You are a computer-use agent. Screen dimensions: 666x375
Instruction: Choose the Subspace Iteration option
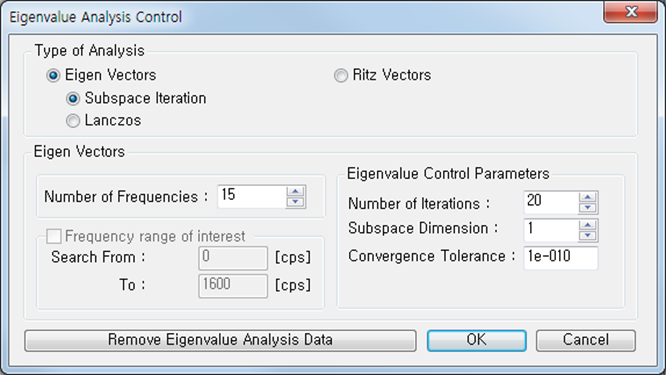[x=73, y=99]
